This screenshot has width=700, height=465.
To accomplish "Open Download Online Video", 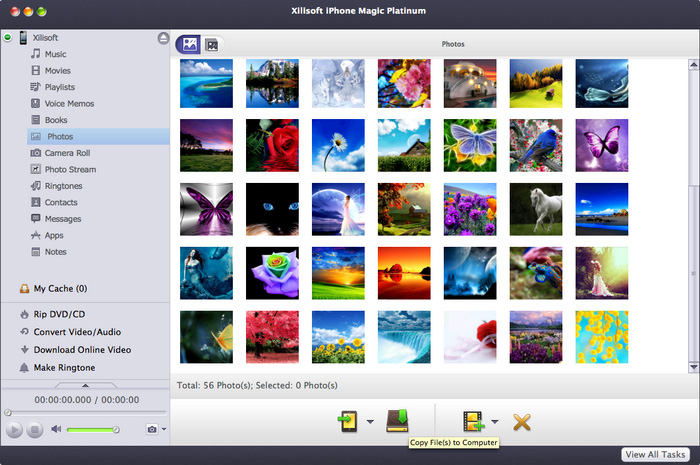I will click(82, 350).
